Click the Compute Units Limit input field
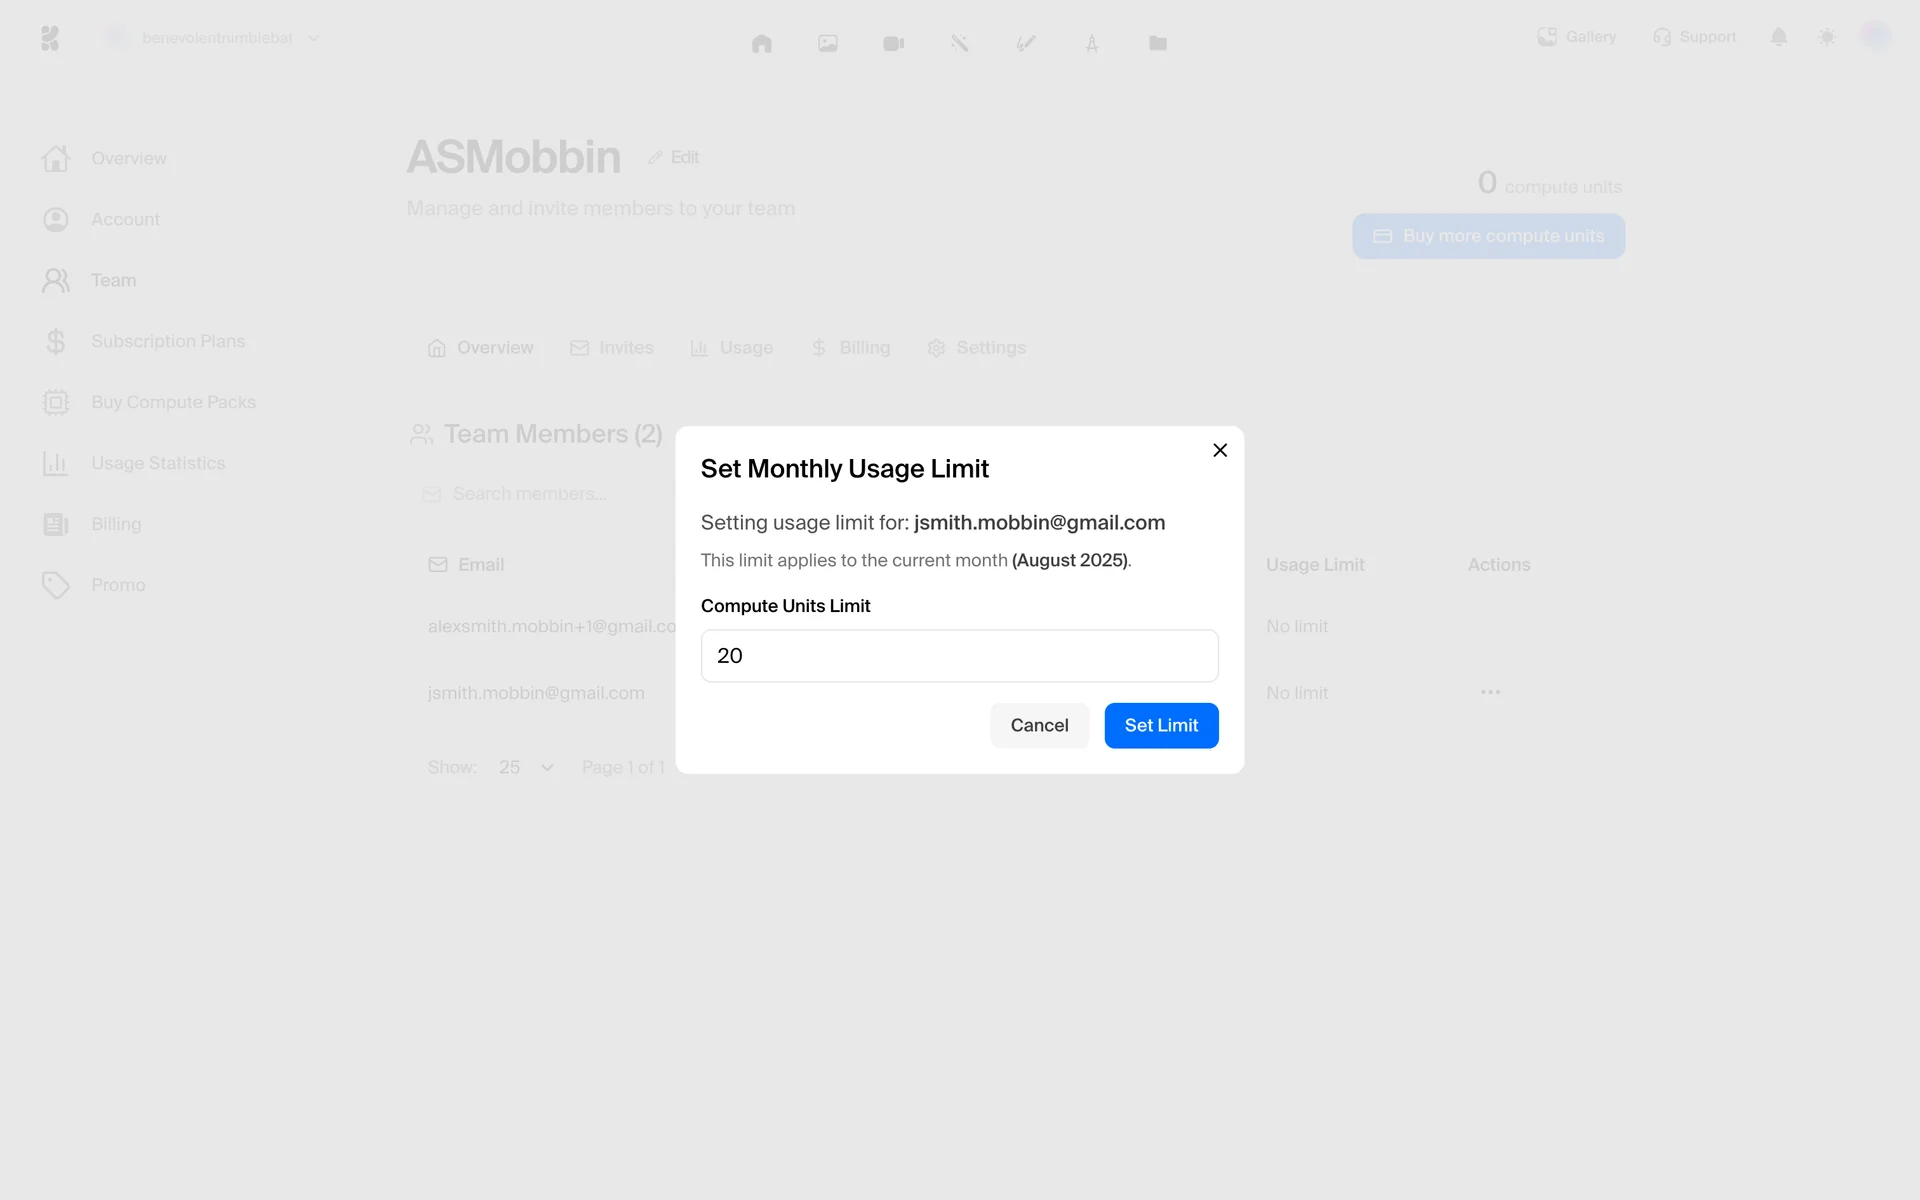This screenshot has width=1920, height=1200. click(x=959, y=656)
